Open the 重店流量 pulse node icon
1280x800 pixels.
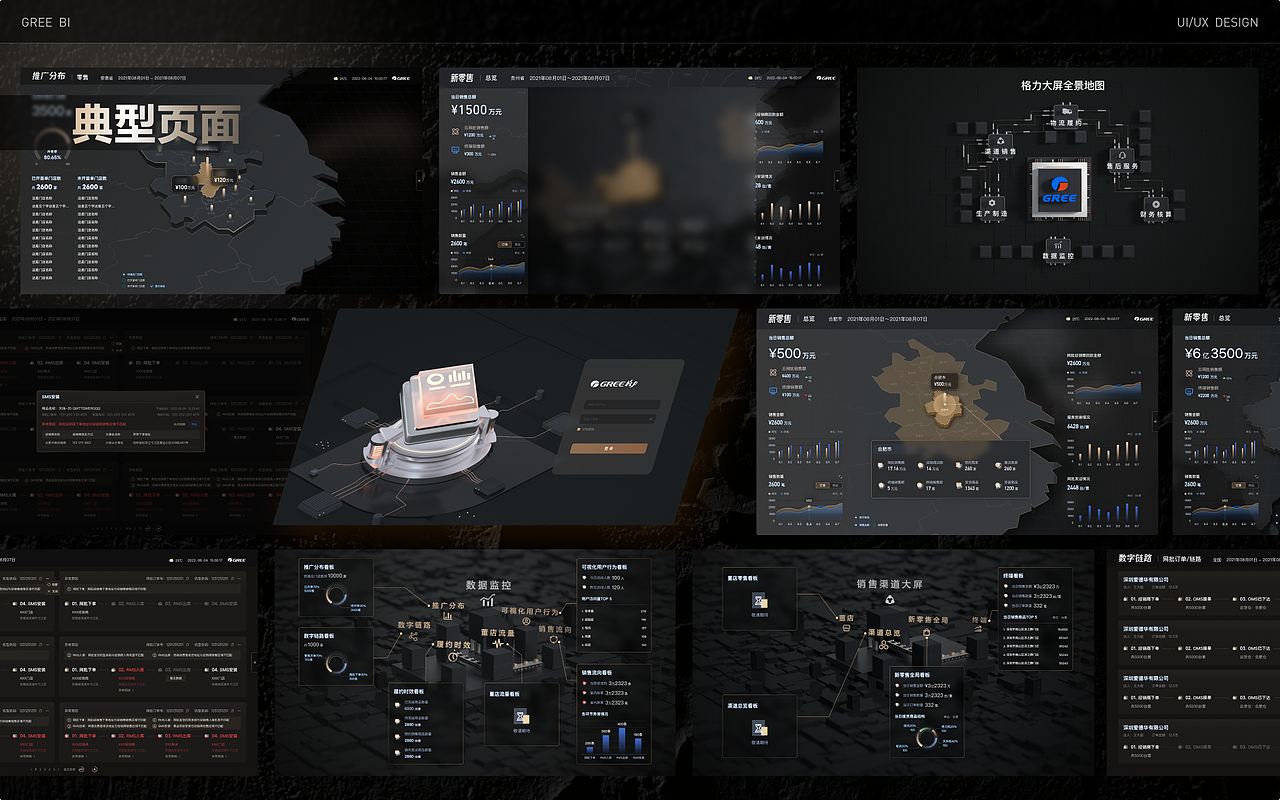click(x=498, y=643)
